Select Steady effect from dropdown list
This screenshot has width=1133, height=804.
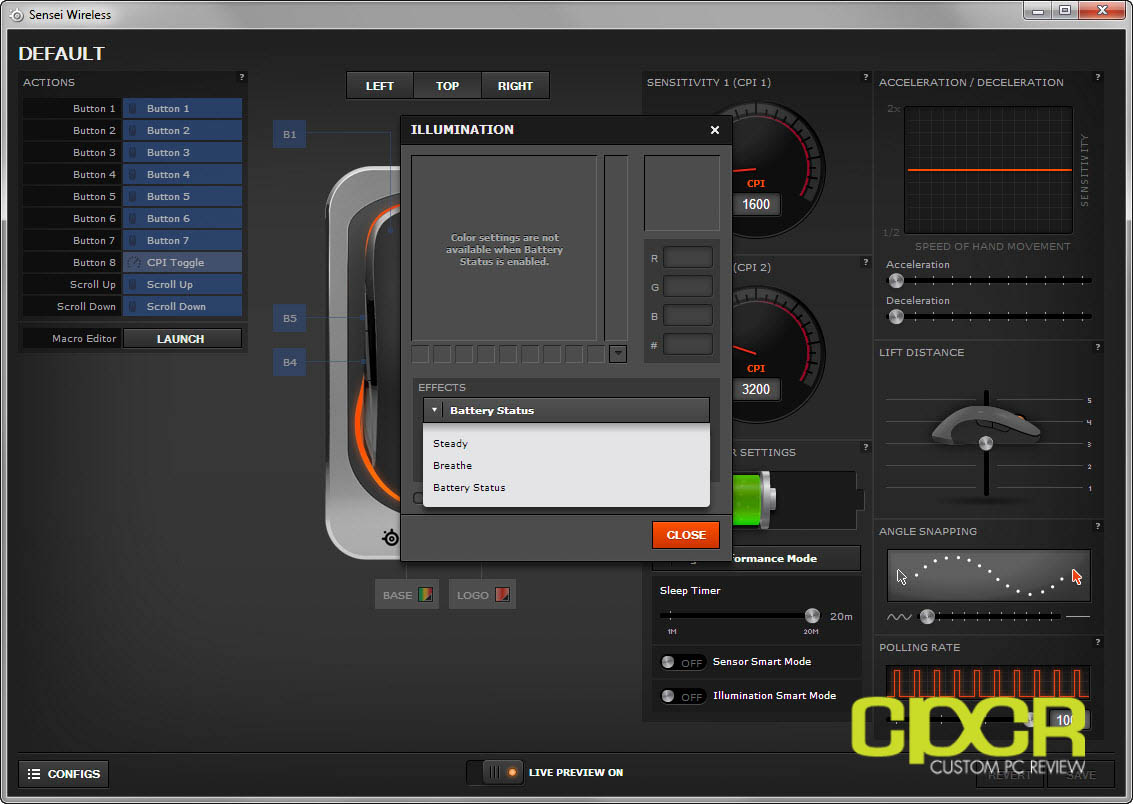coord(566,444)
